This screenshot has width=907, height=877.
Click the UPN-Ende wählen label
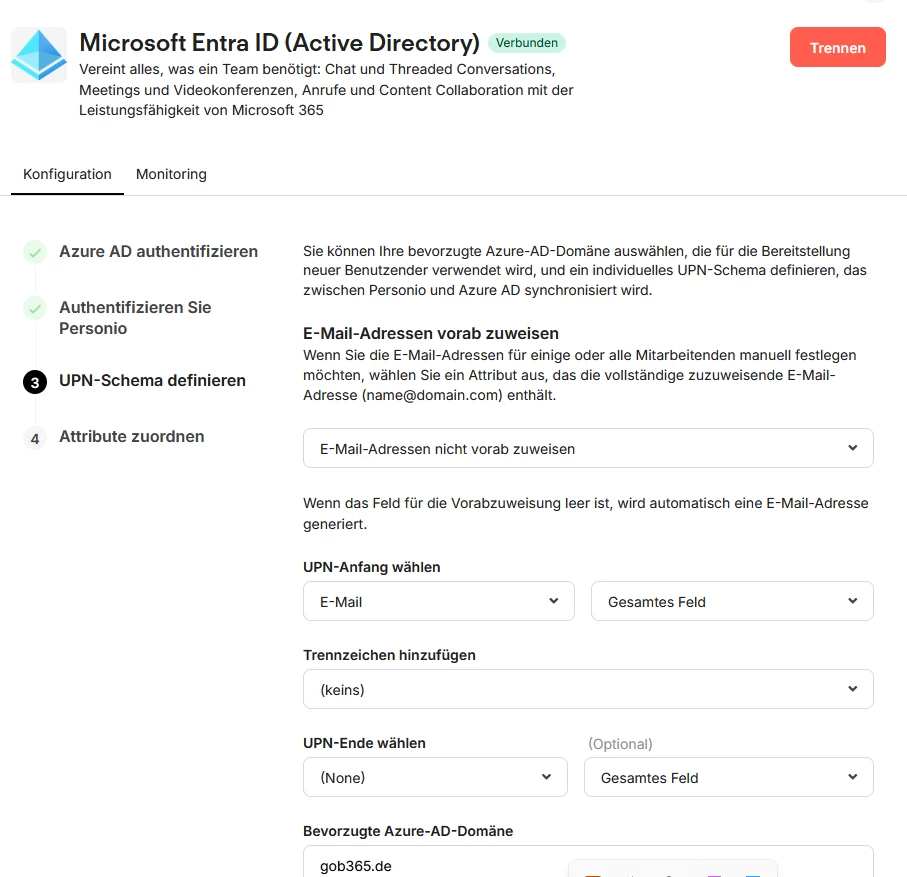[x=364, y=743]
